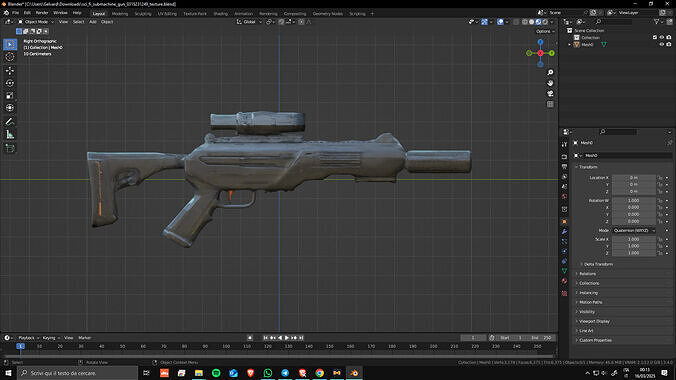The image size is (676, 380).
Task: Toggle Collection exclude checkbox in outliner
Action: [655, 38]
